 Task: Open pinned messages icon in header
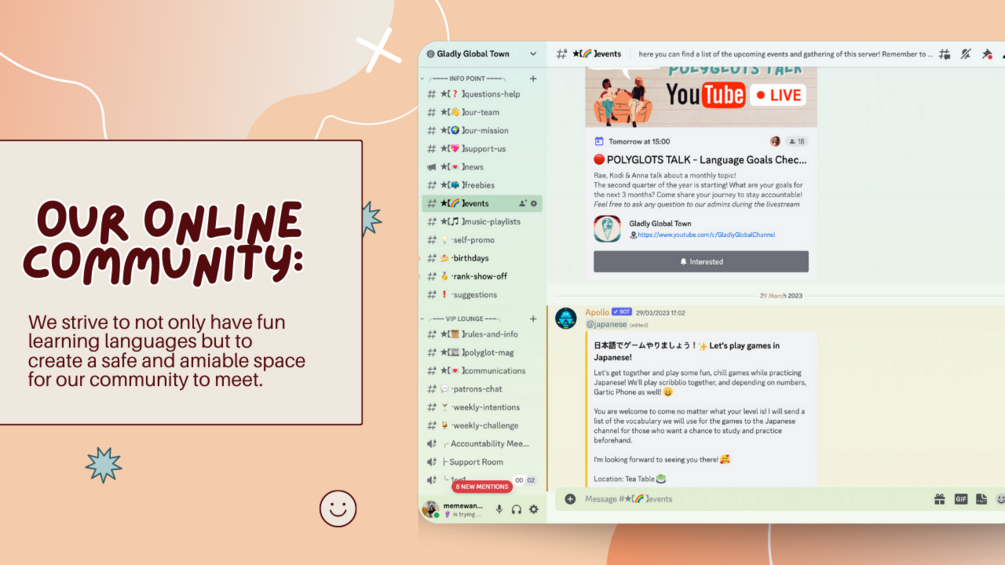pyautogui.click(x=987, y=54)
